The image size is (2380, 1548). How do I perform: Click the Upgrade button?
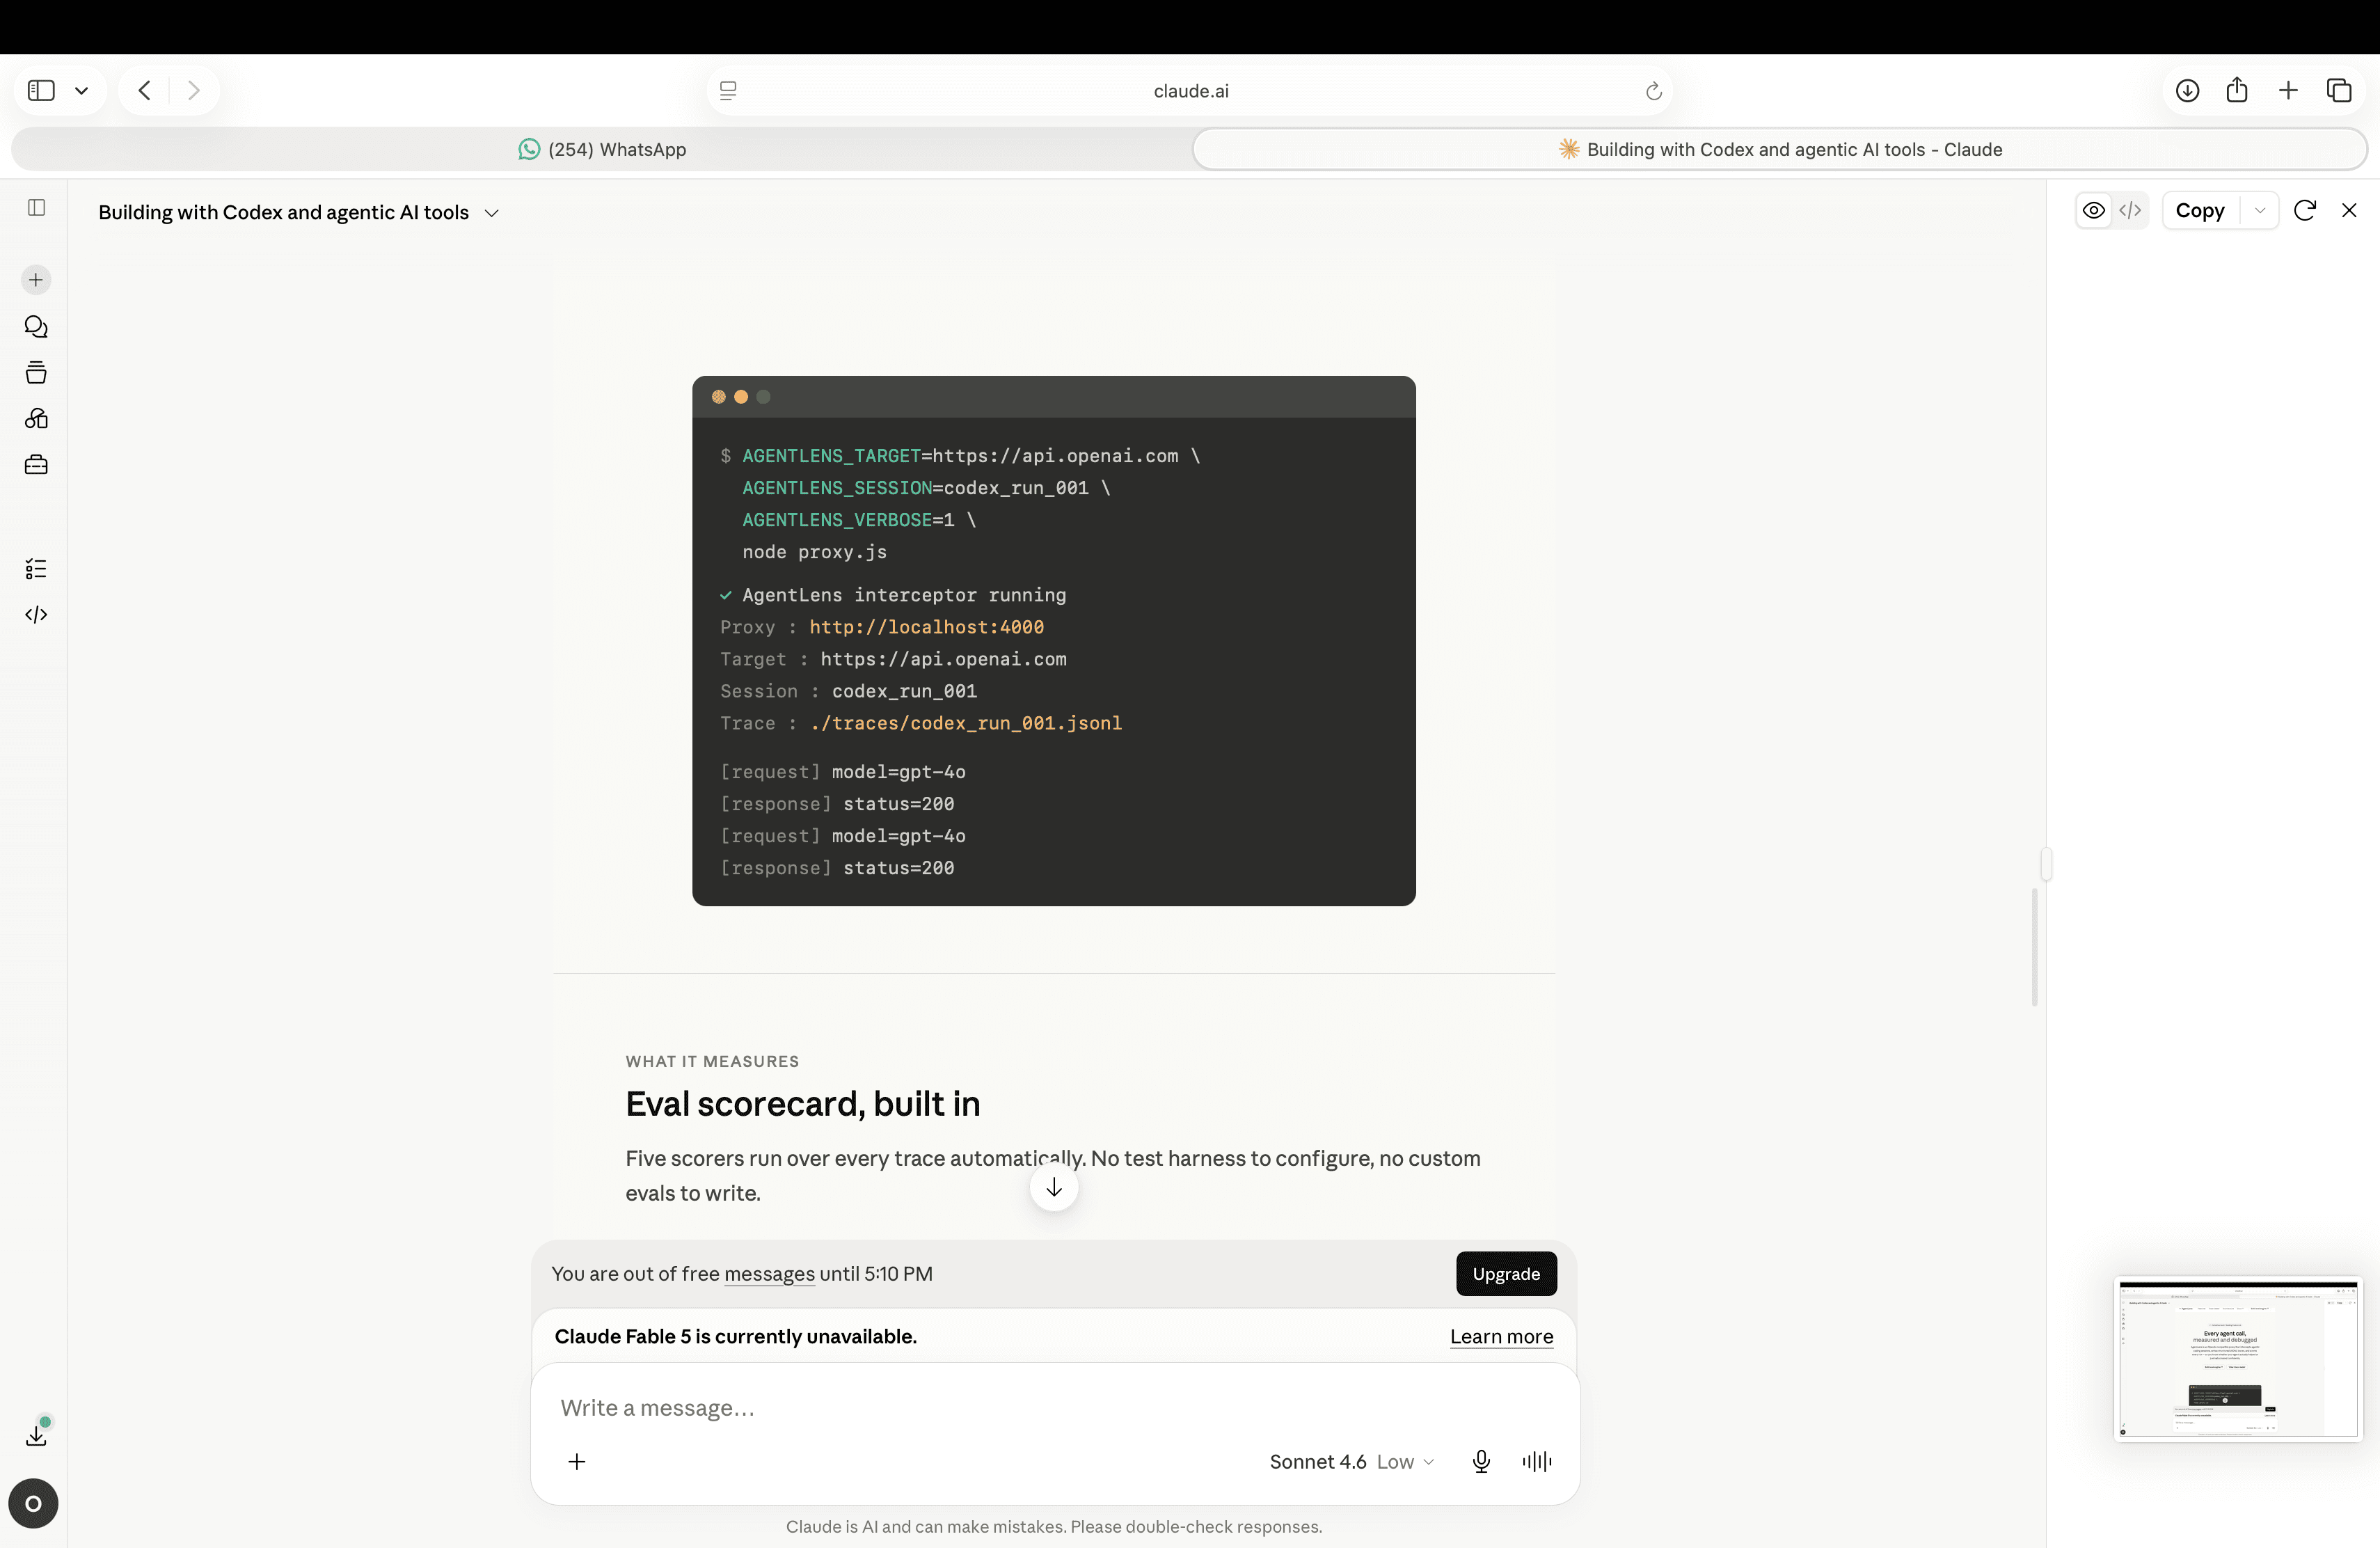click(x=1506, y=1274)
